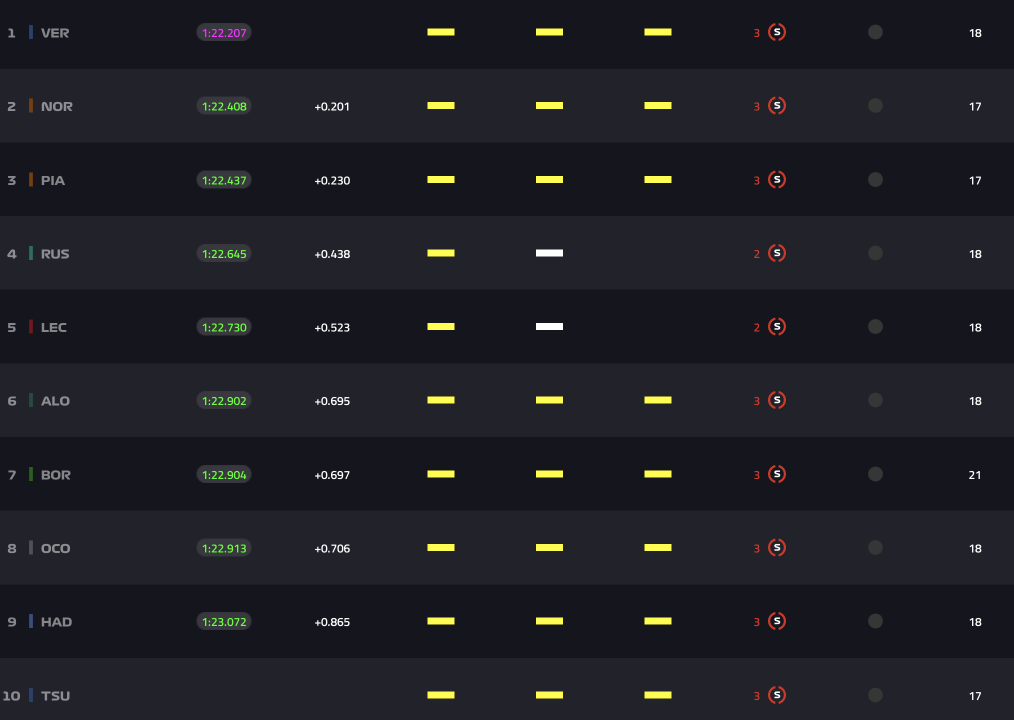Select NOR's 1:22.408 lap time badge
This screenshot has width=1014, height=720.
[x=224, y=106]
